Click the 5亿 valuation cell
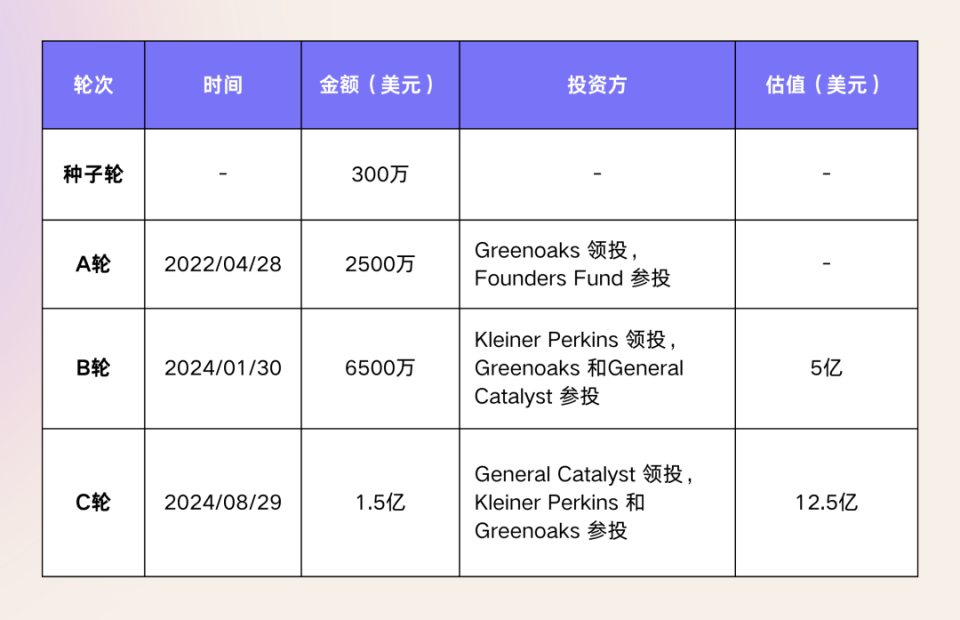This screenshot has height=620, width=960. pyautogui.click(x=826, y=368)
